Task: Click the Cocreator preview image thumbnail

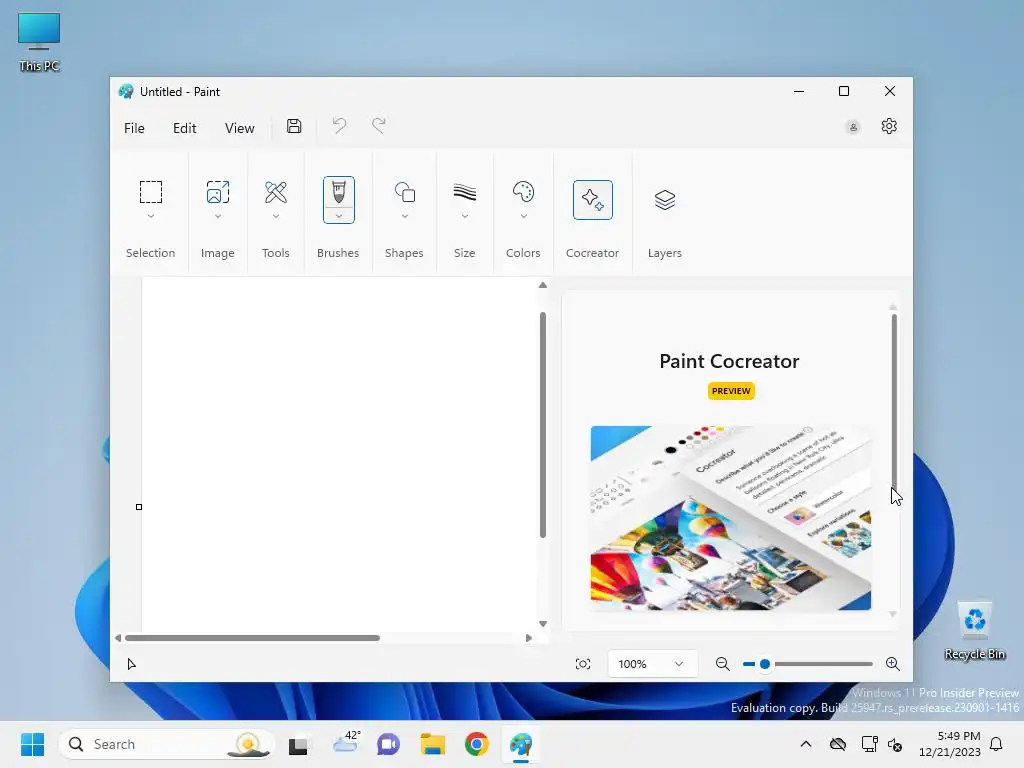Action: (x=730, y=518)
